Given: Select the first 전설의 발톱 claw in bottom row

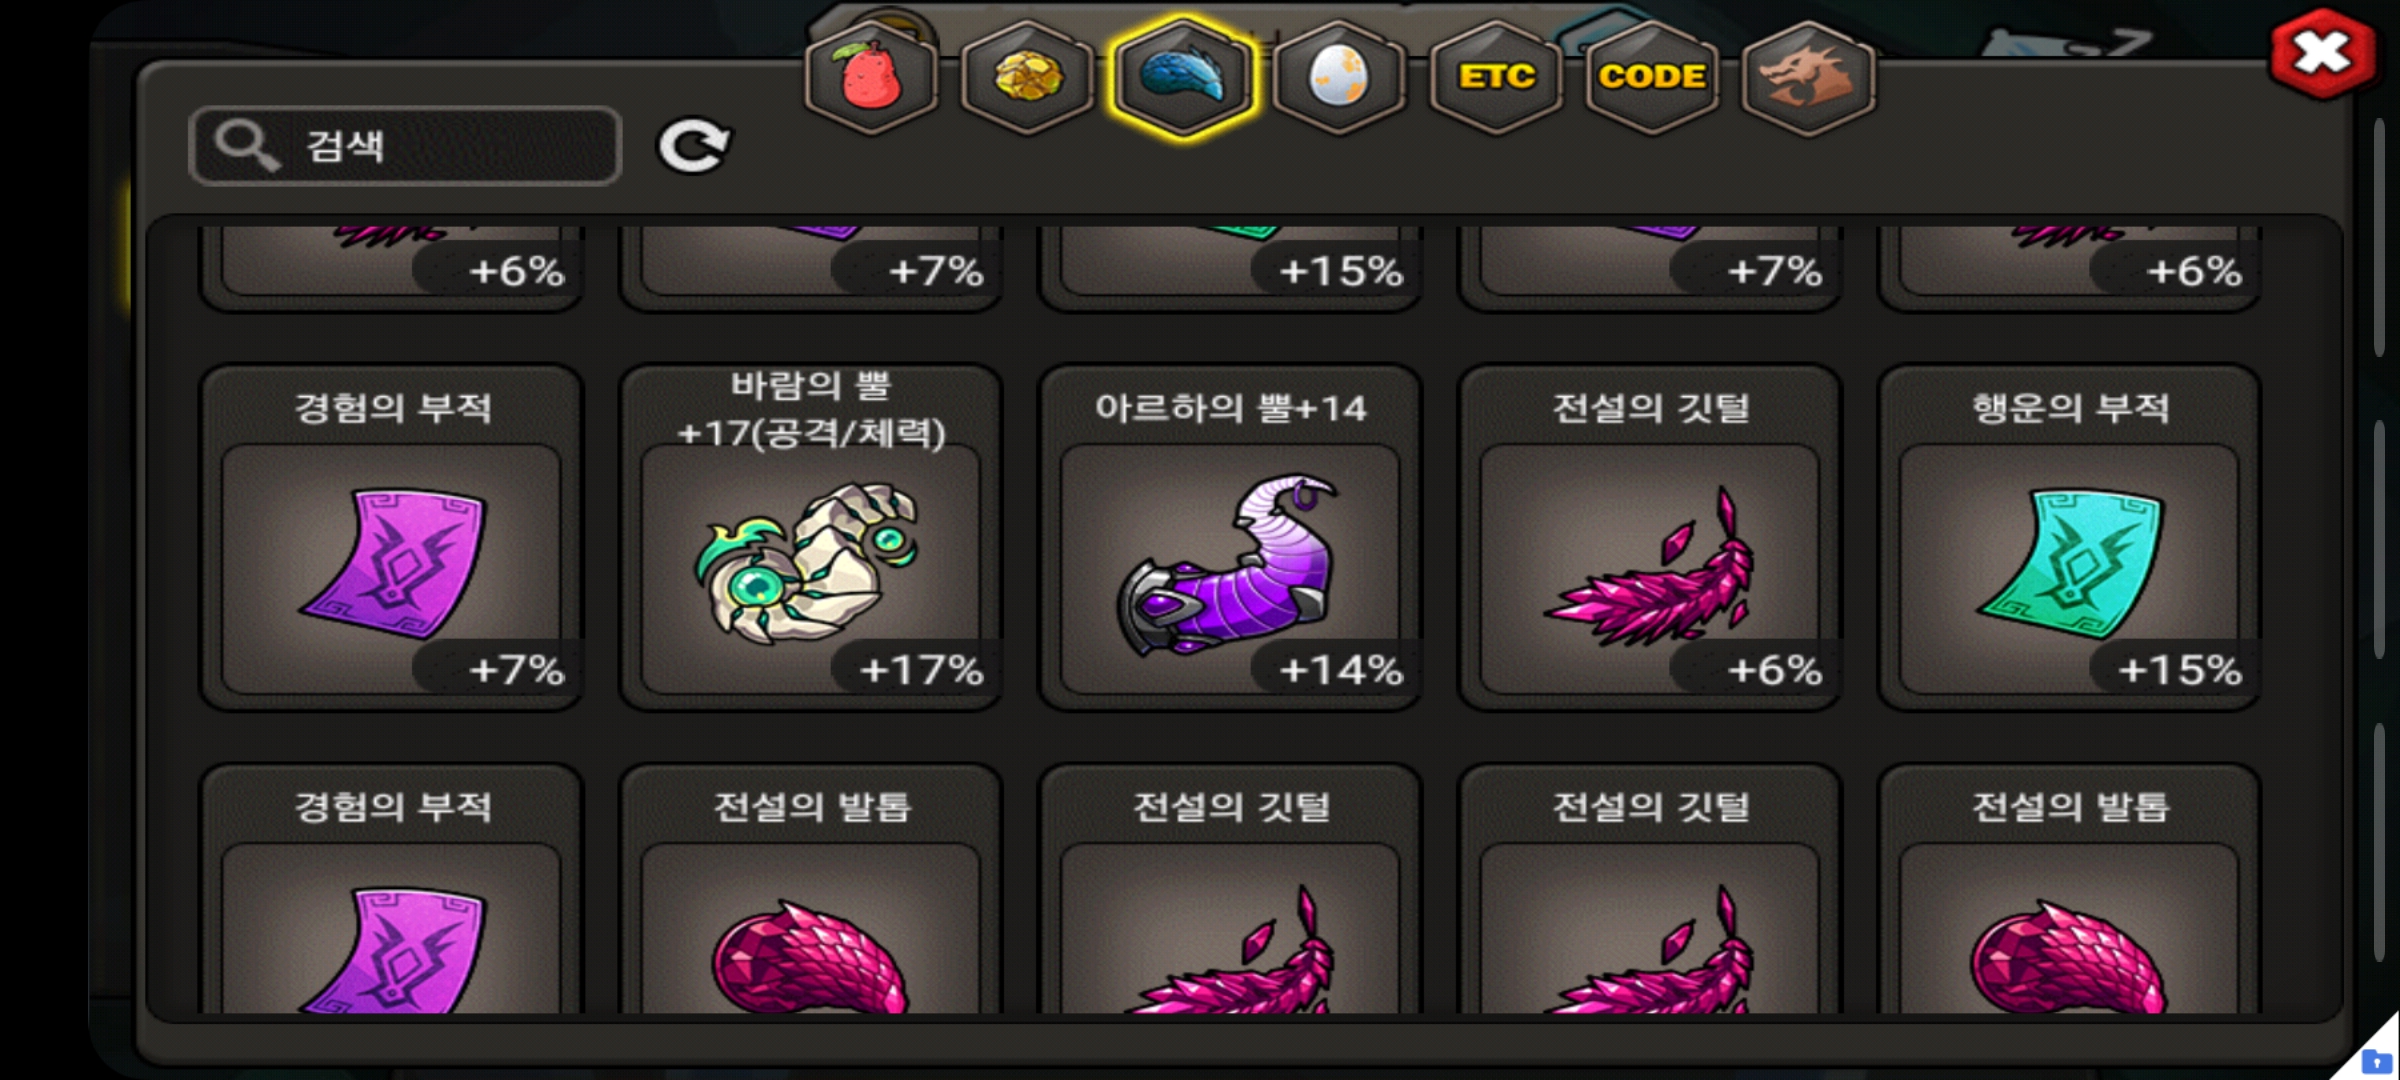Looking at the screenshot, I should [811, 888].
